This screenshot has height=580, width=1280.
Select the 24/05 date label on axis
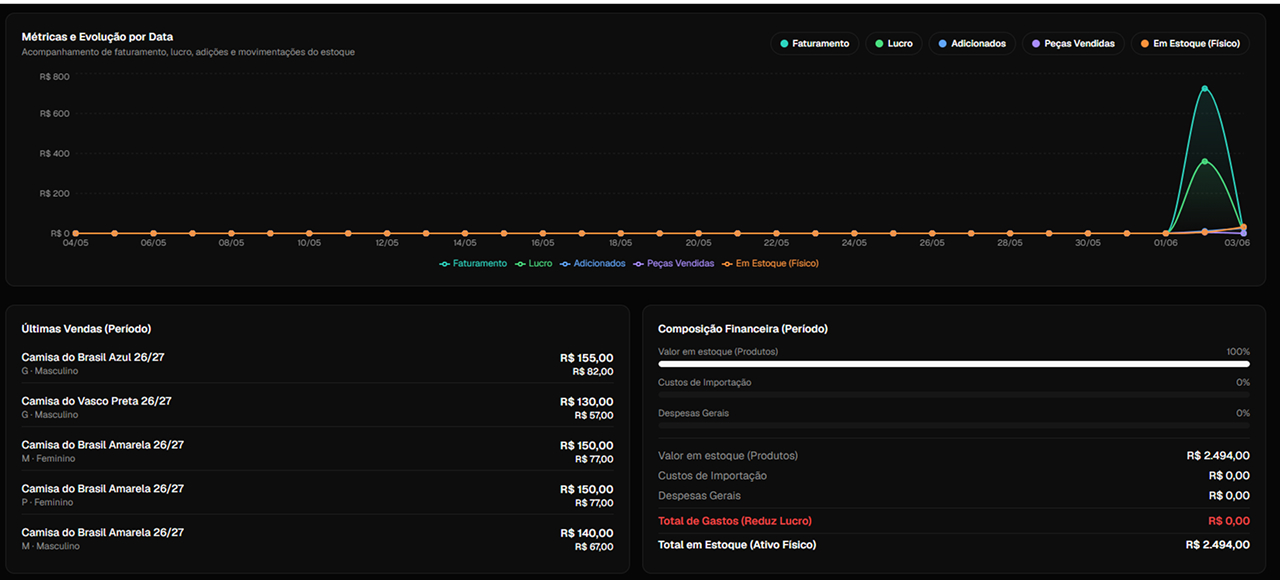pos(854,243)
